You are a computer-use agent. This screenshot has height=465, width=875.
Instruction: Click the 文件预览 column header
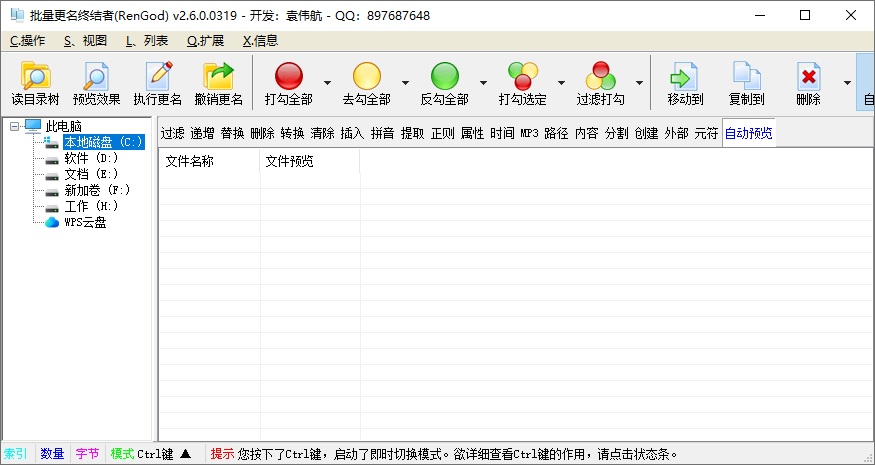(309, 161)
